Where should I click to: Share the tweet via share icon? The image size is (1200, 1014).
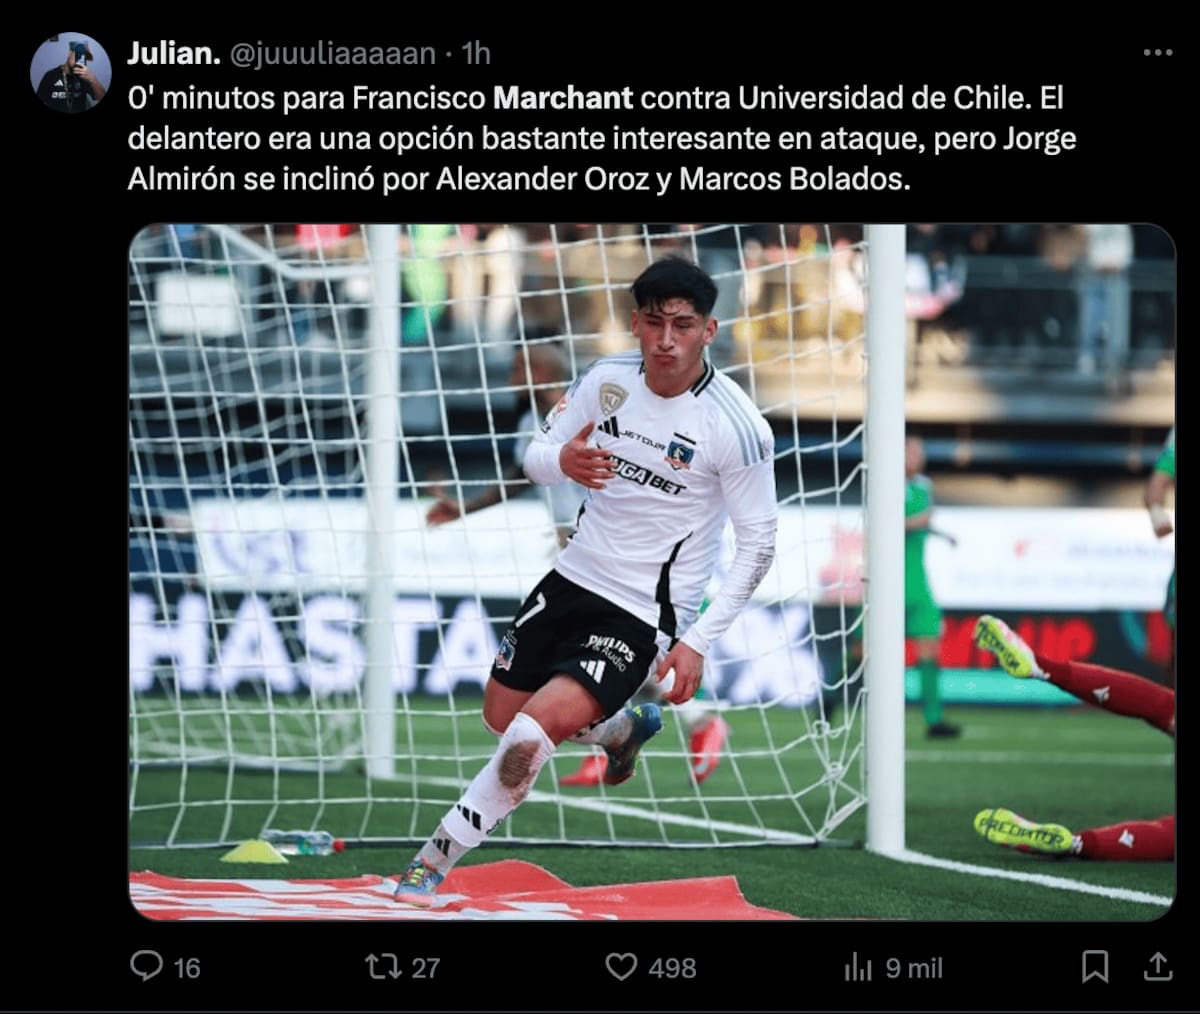point(1157,966)
